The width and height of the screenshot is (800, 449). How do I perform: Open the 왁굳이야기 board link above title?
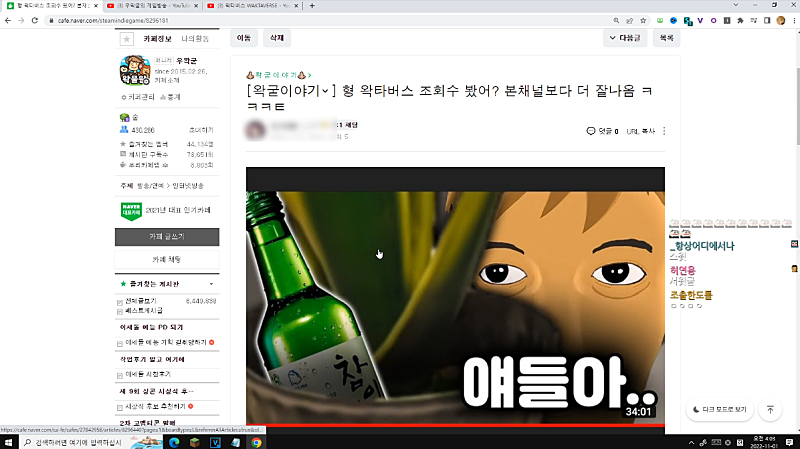[279, 75]
